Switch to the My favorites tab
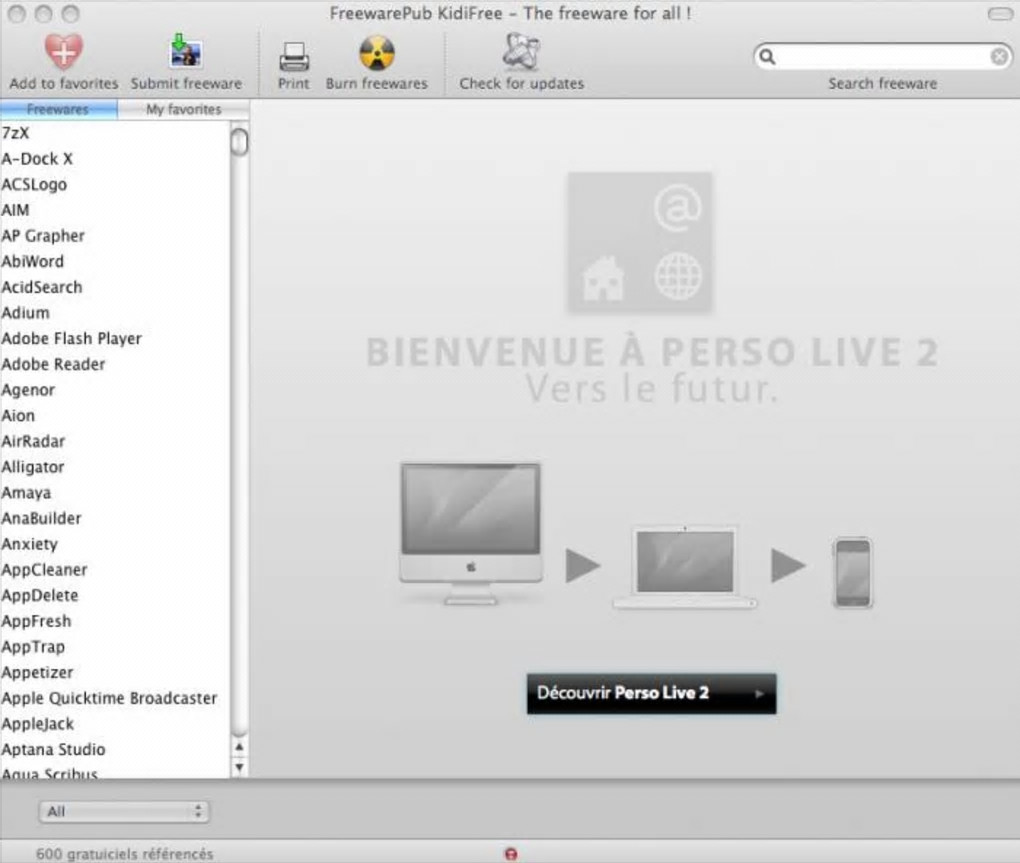This screenshot has height=863, width=1020. click(183, 109)
